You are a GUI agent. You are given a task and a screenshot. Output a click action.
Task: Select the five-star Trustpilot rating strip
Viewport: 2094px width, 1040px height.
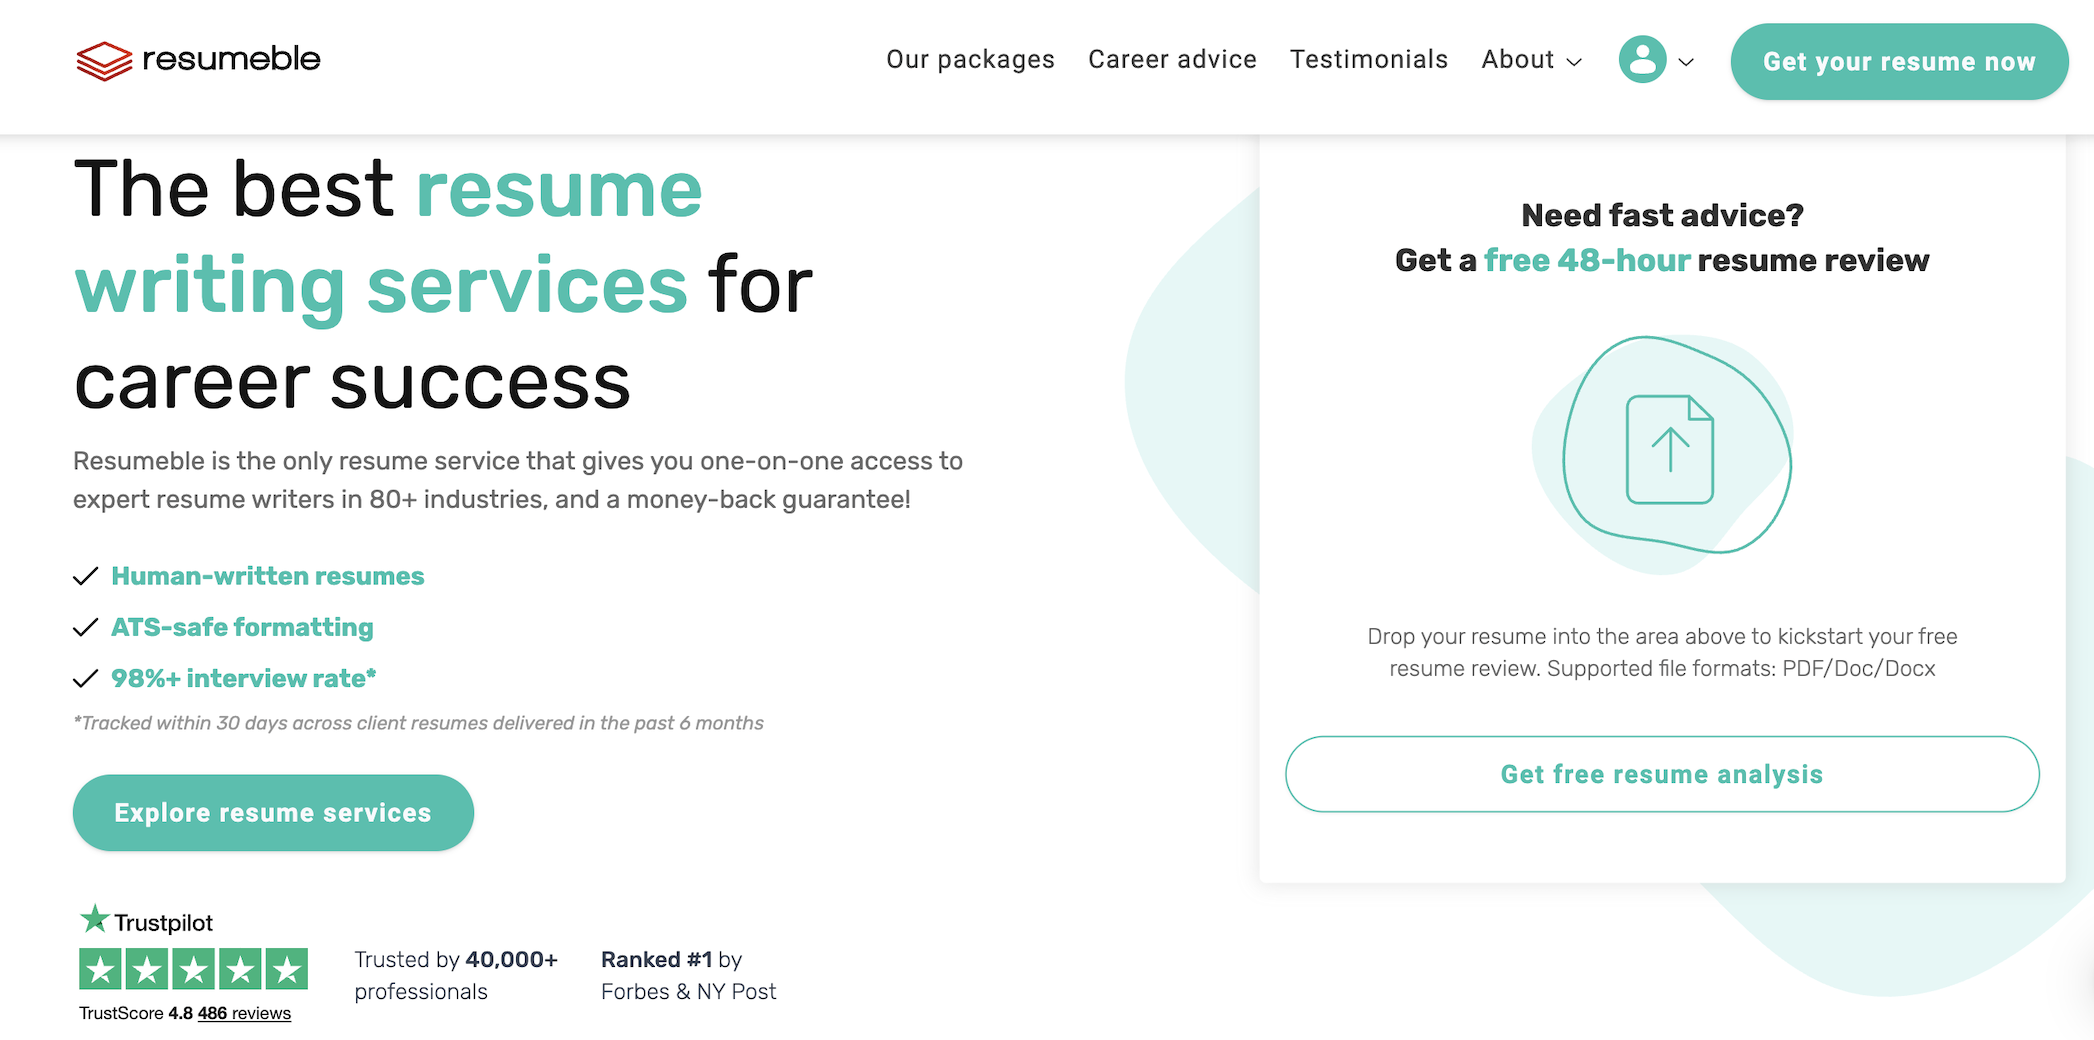pyautogui.click(x=192, y=968)
